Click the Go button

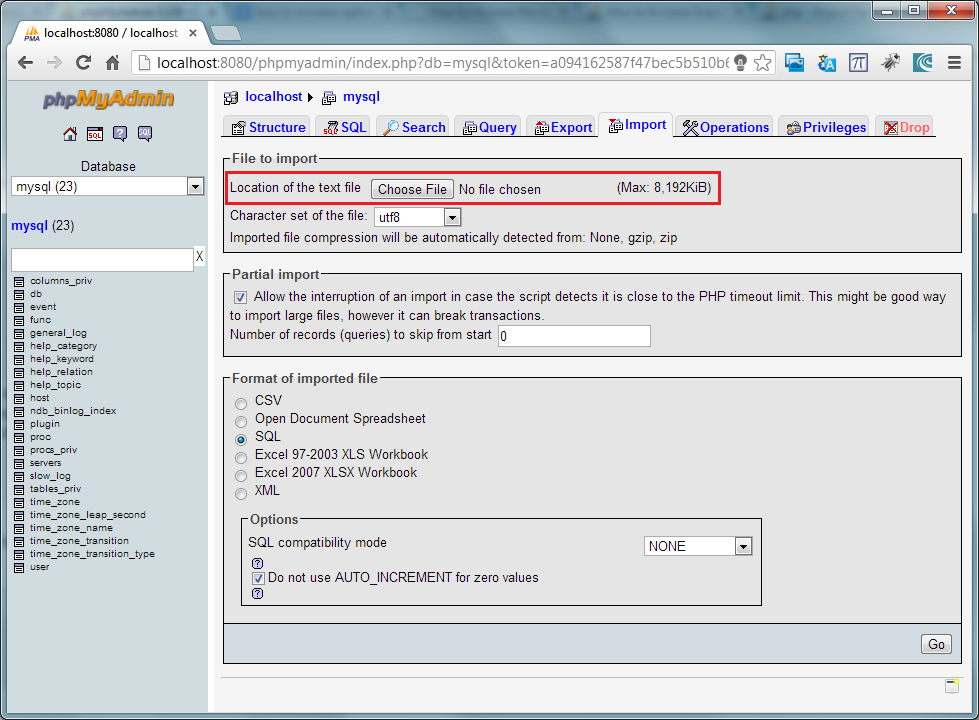pos(936,644)
